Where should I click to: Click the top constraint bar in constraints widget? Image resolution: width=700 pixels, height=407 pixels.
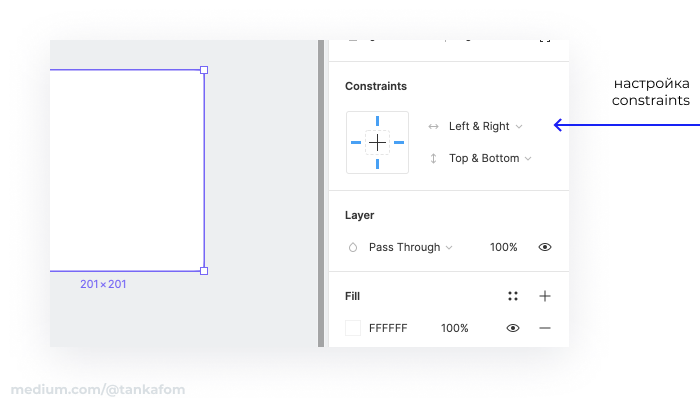click(377, 121)
